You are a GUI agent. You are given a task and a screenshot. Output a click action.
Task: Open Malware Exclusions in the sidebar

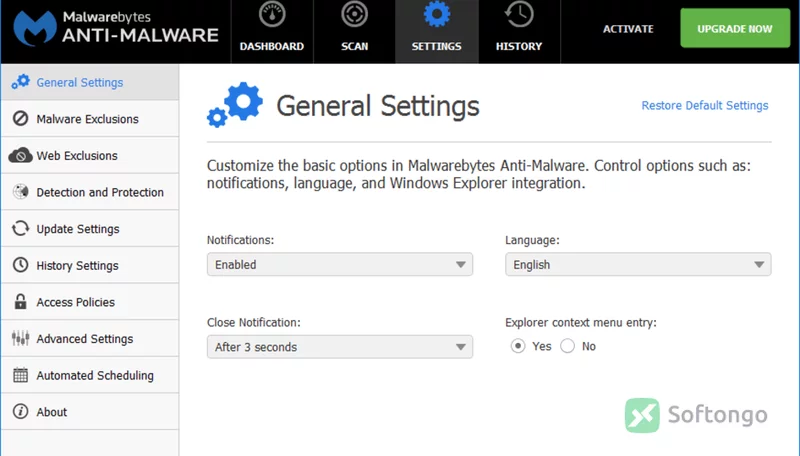[x=90, y=119]
